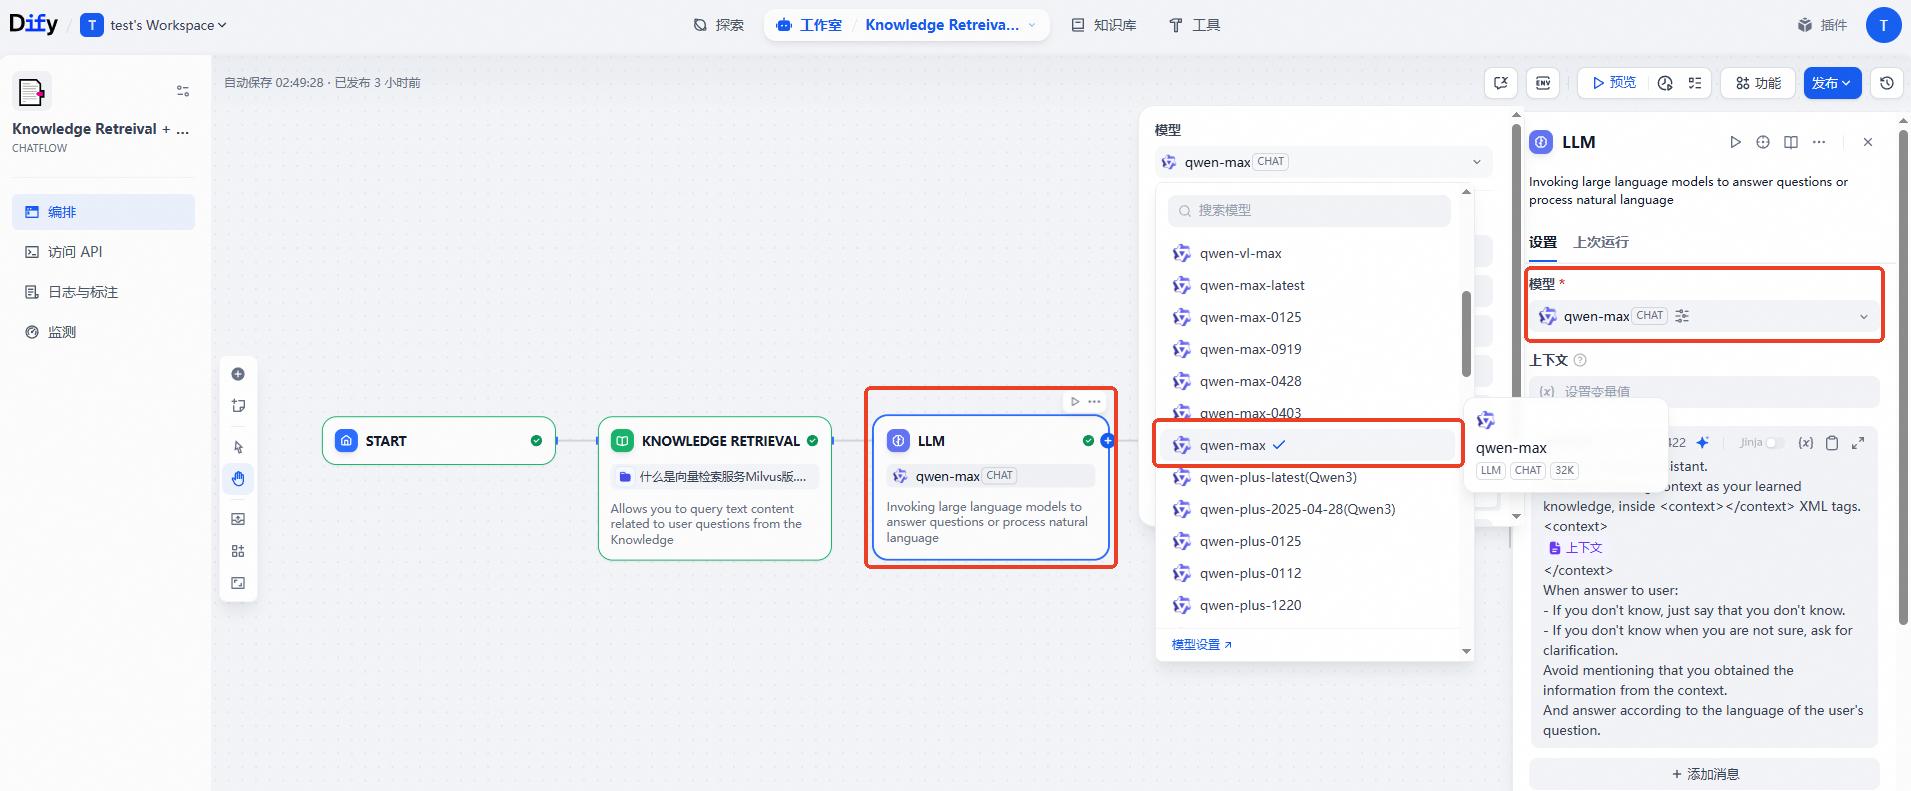Switch to the 上次运行 tab
Screen dimensions: 1911x791
[1601, 242]
